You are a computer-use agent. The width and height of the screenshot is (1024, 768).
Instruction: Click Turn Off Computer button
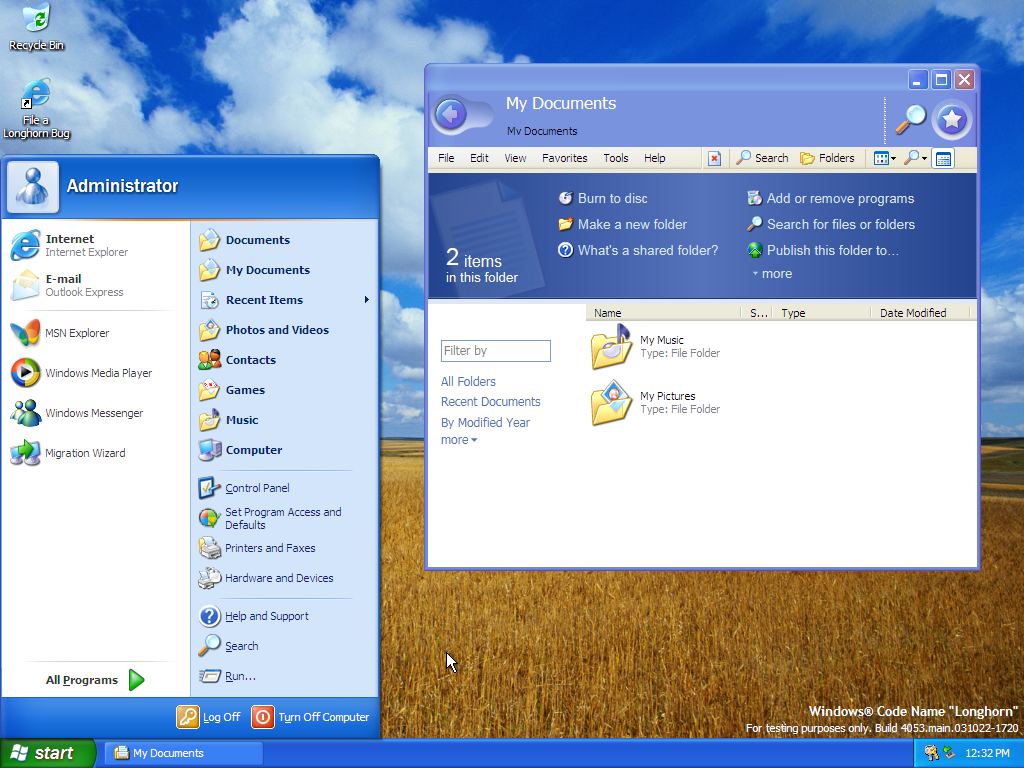[x=311, y=717]
